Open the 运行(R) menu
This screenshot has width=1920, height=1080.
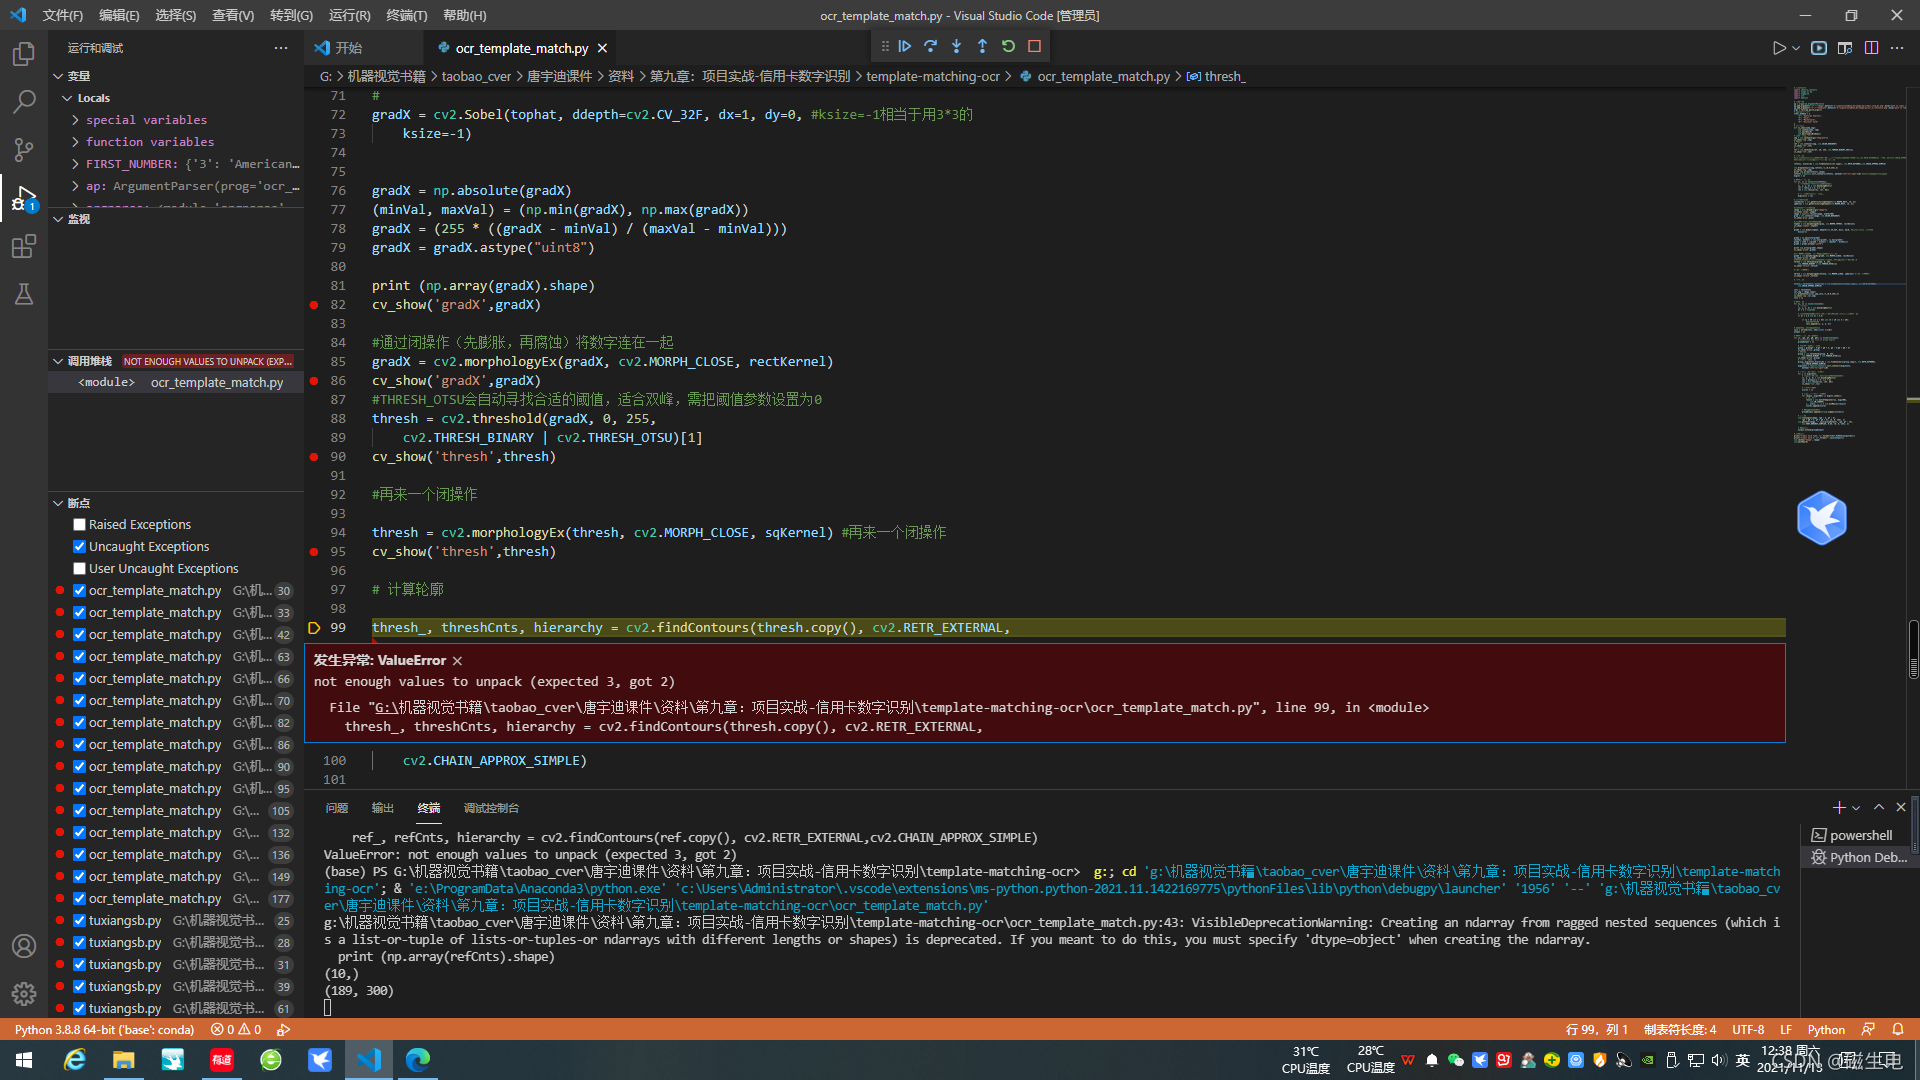pos(349,15)
